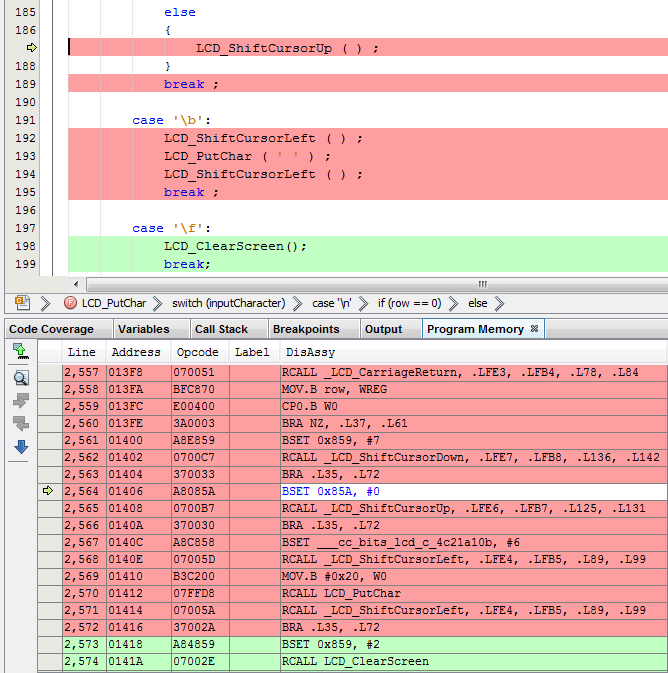Expand chevron after else breadcrumb
Viewport: 668px width, 673px height.
[x=499, y=303]
